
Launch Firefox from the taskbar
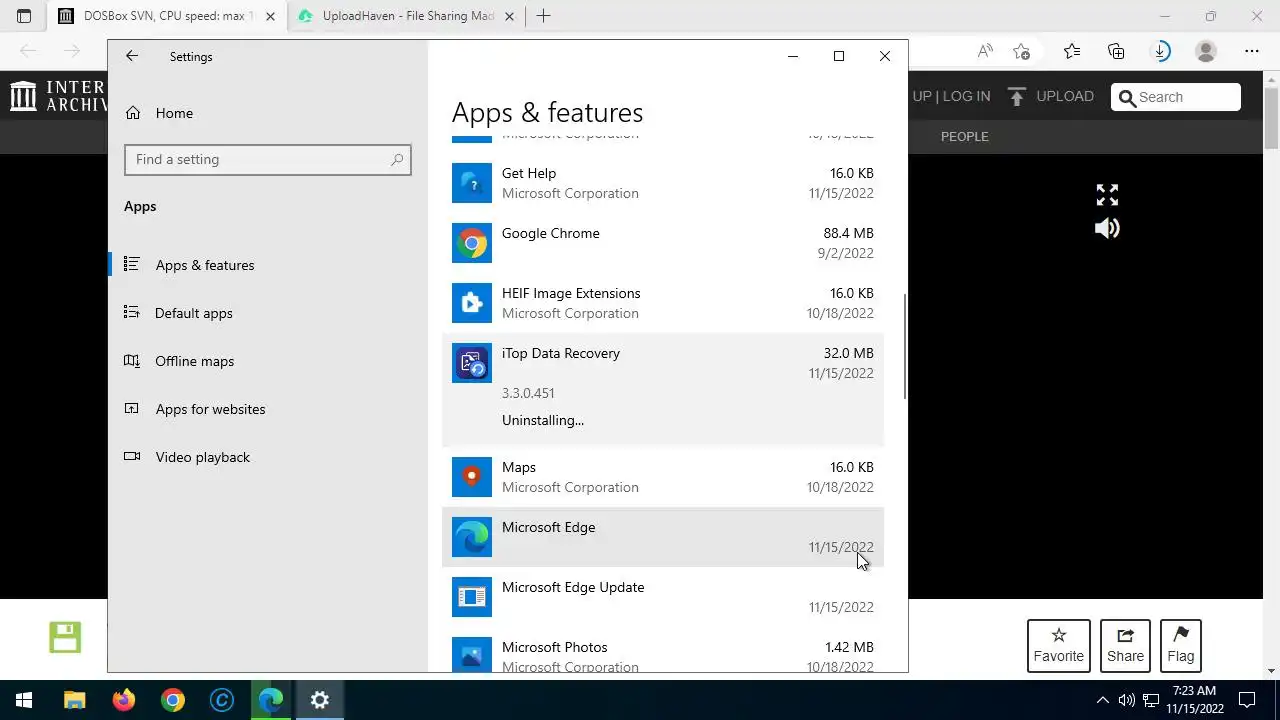point(124,700)
